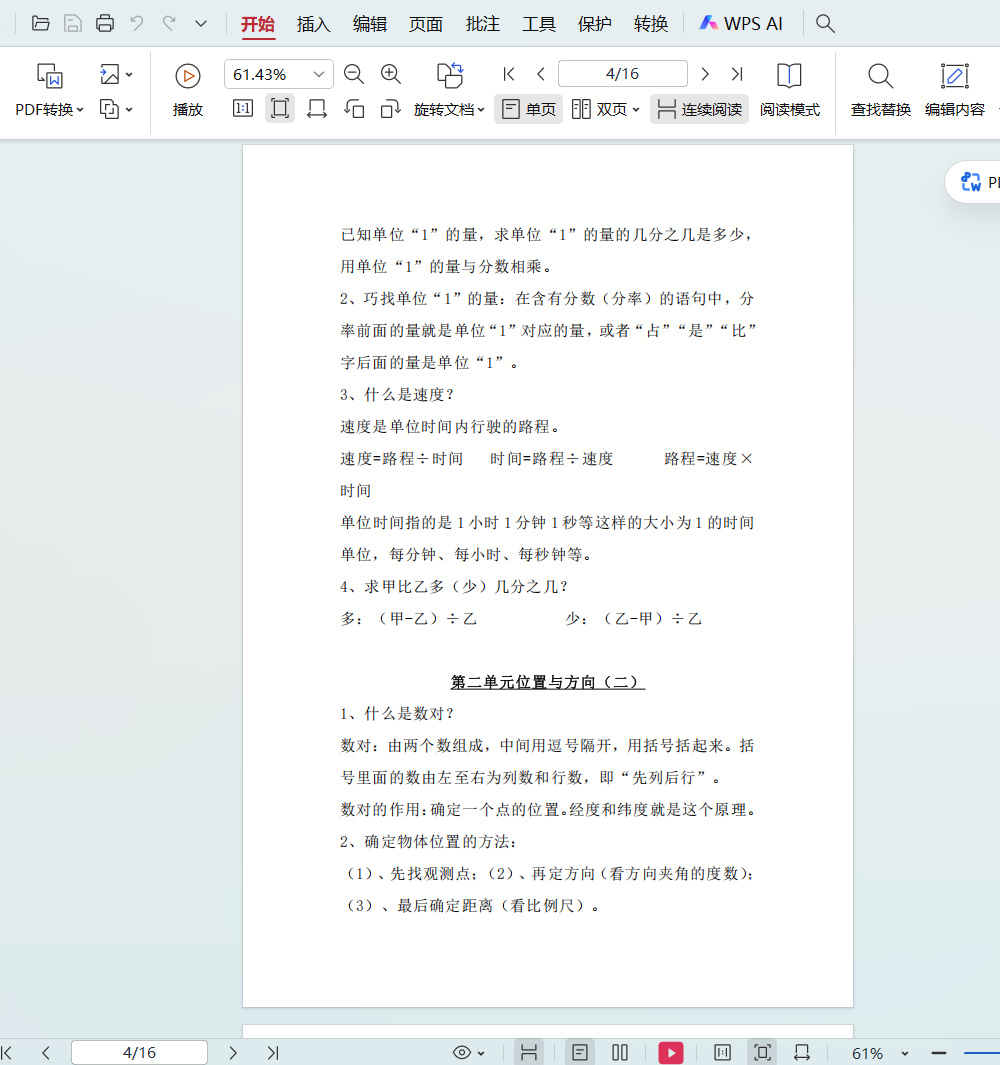Click the Print icon in quick access bar
1000x1065 pixels.
[105, 24]
